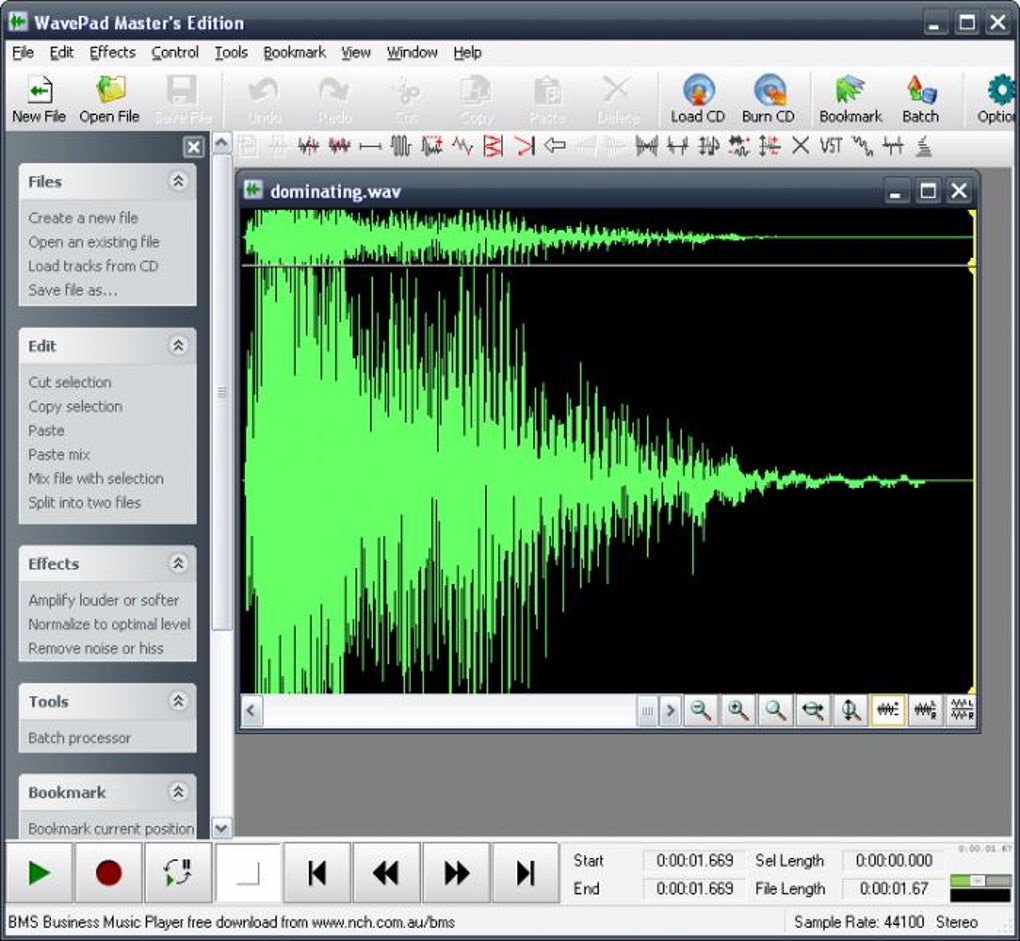Click the Load CD toolbar icon

(x=697, y=98)
